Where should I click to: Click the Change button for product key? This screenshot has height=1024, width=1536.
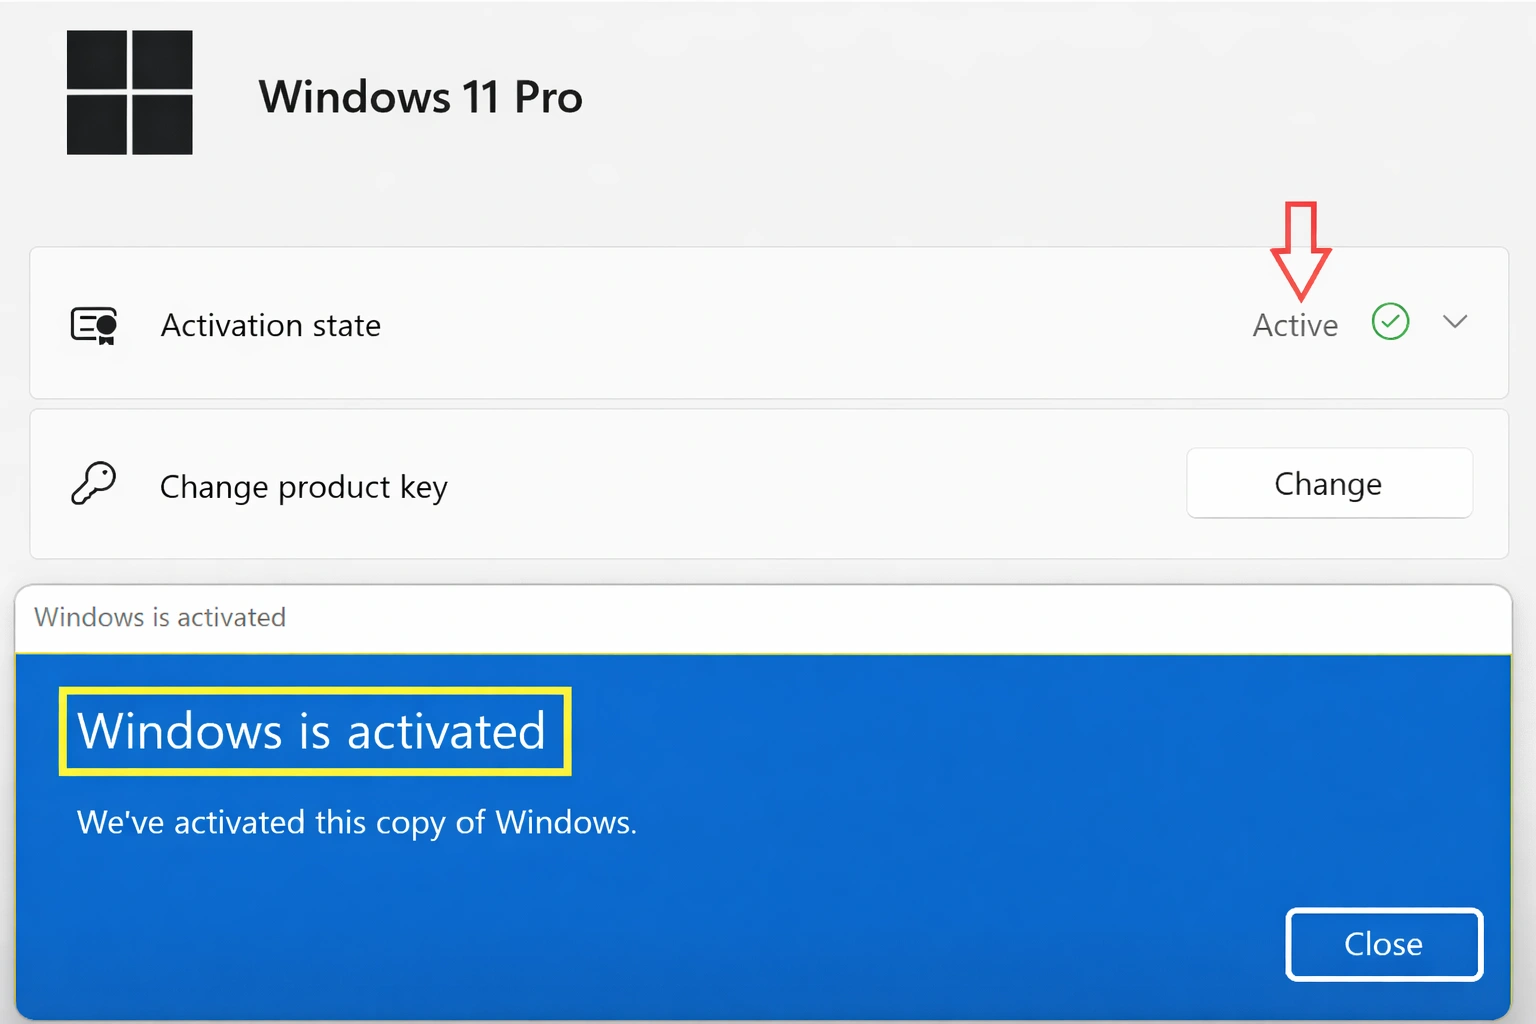1327,483
